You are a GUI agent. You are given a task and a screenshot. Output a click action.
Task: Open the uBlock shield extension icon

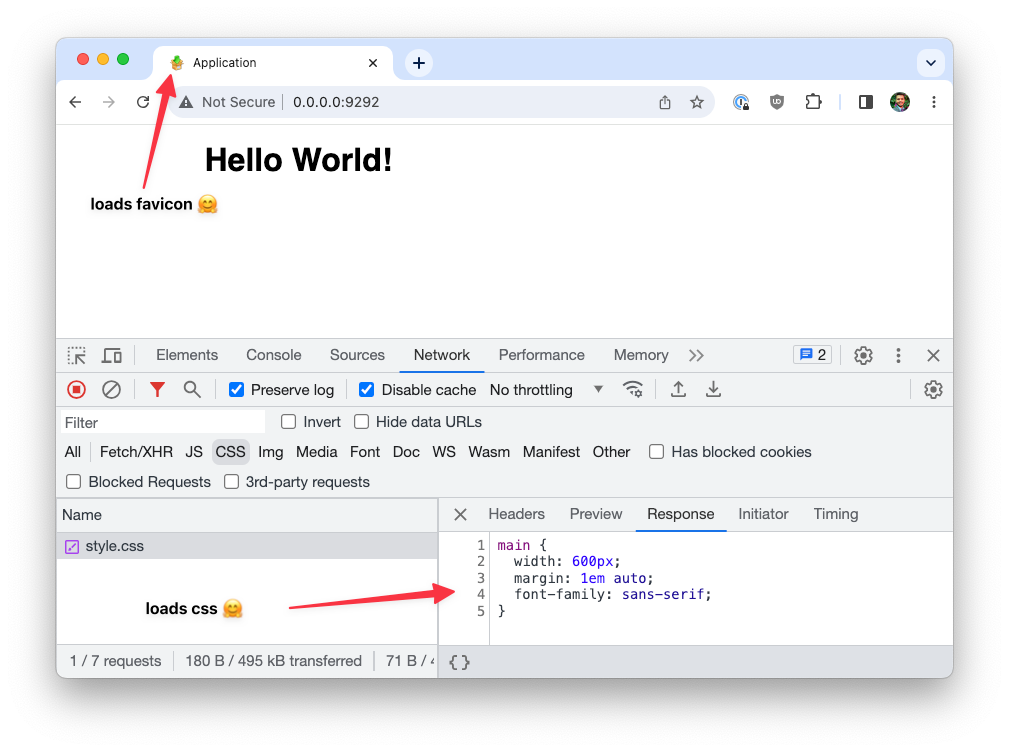pyautogui.click(x=777, y=102)
